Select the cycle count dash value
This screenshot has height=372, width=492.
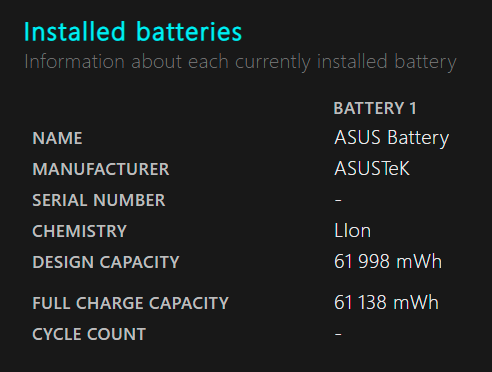(x=338, y=334)
